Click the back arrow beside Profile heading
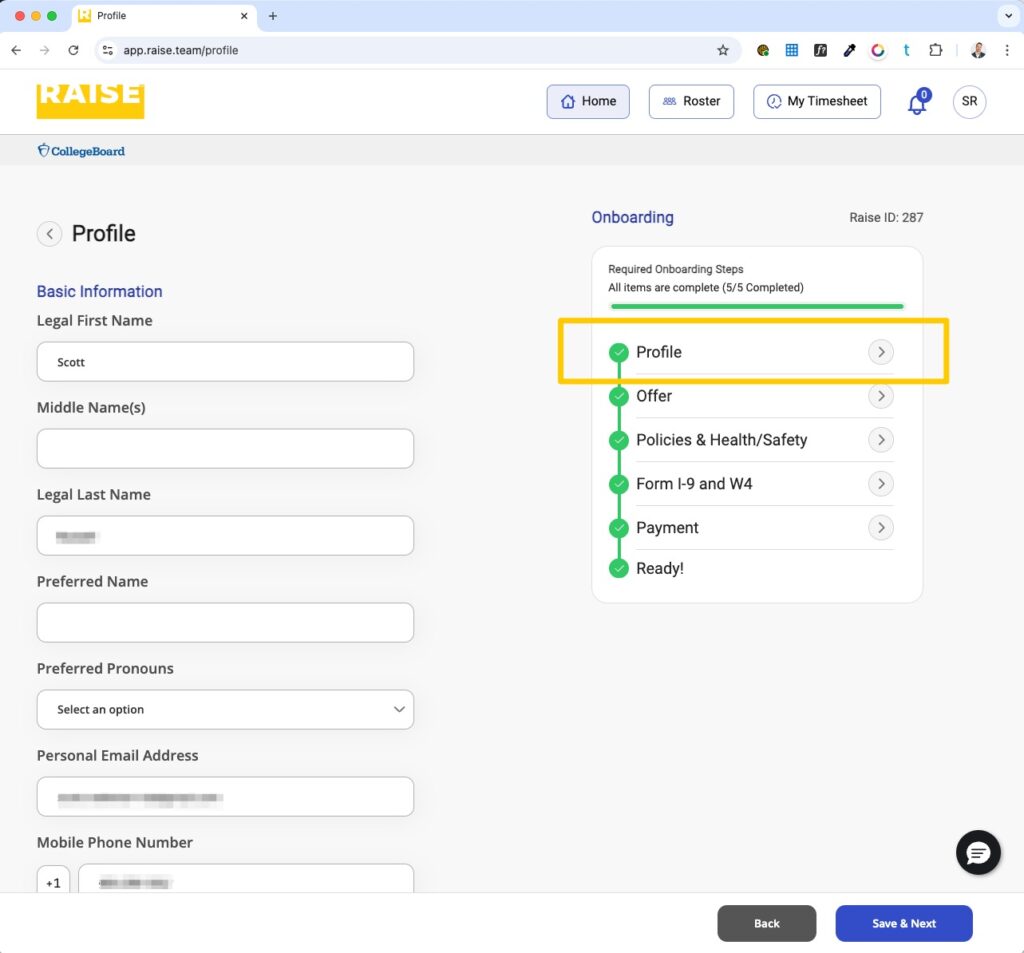1024x953 pixels. click(49, 233)
